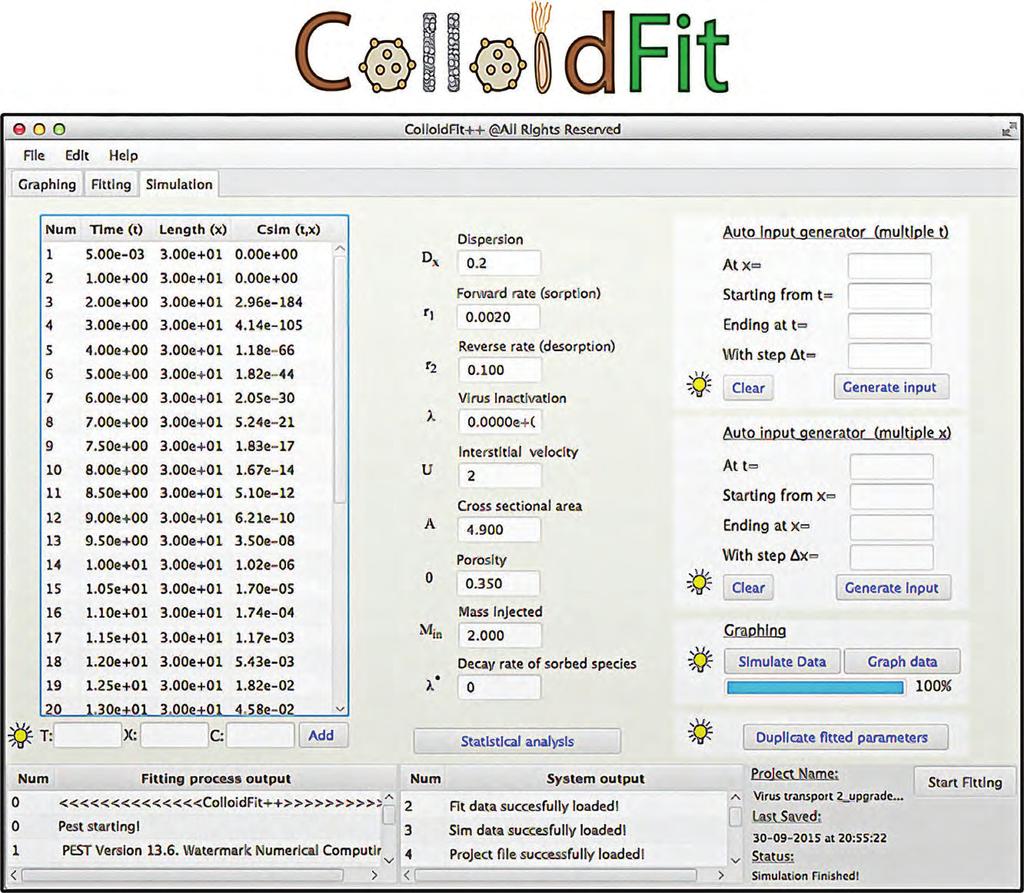Click the T: entry field
The width and height of the screenshot is (1024, 893).
(x=88, y=736)
